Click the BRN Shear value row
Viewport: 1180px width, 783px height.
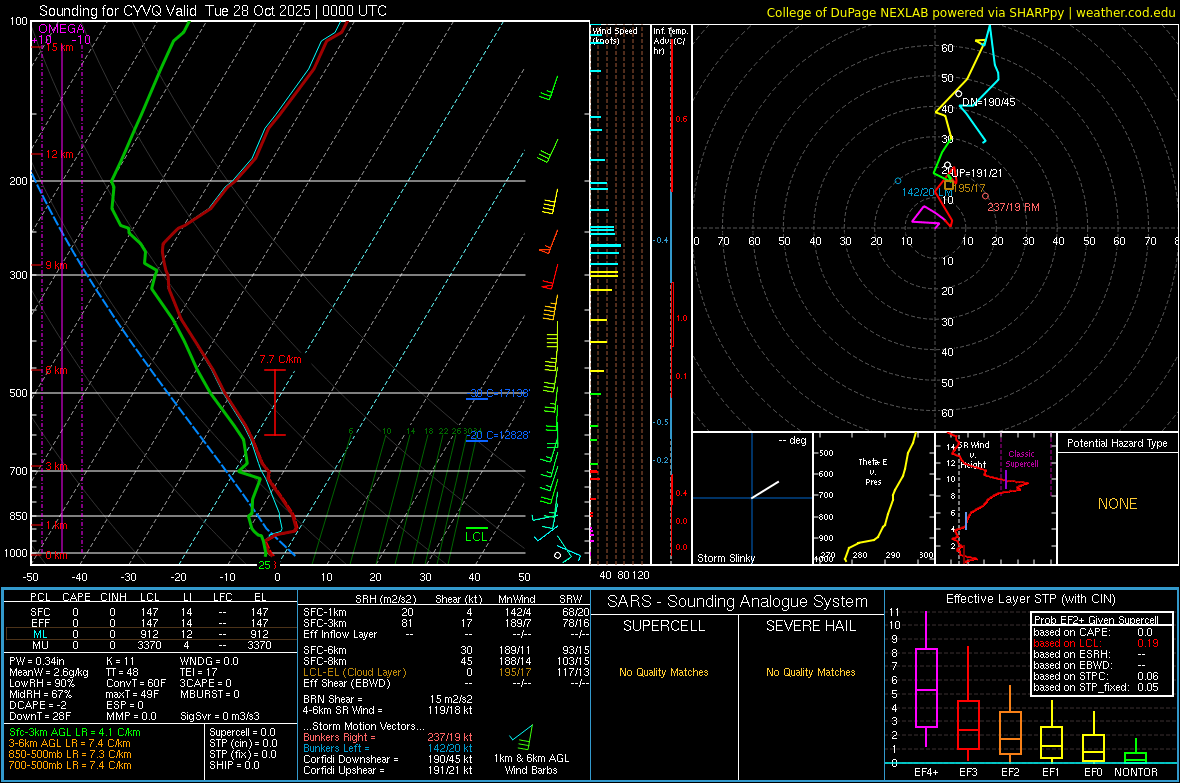click(x=388, y=699)
